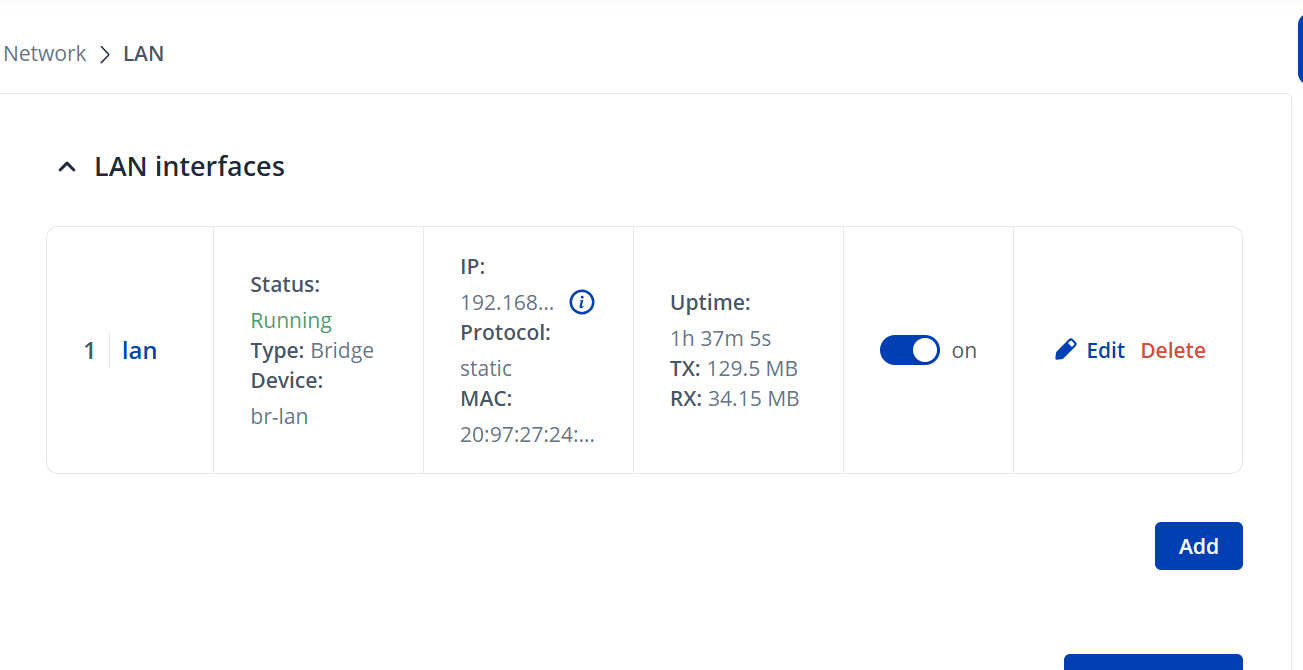This screenshot has width=1303, height=670.
Task: Click the info icon beside the IP address
Action: [x=582, y=302]
